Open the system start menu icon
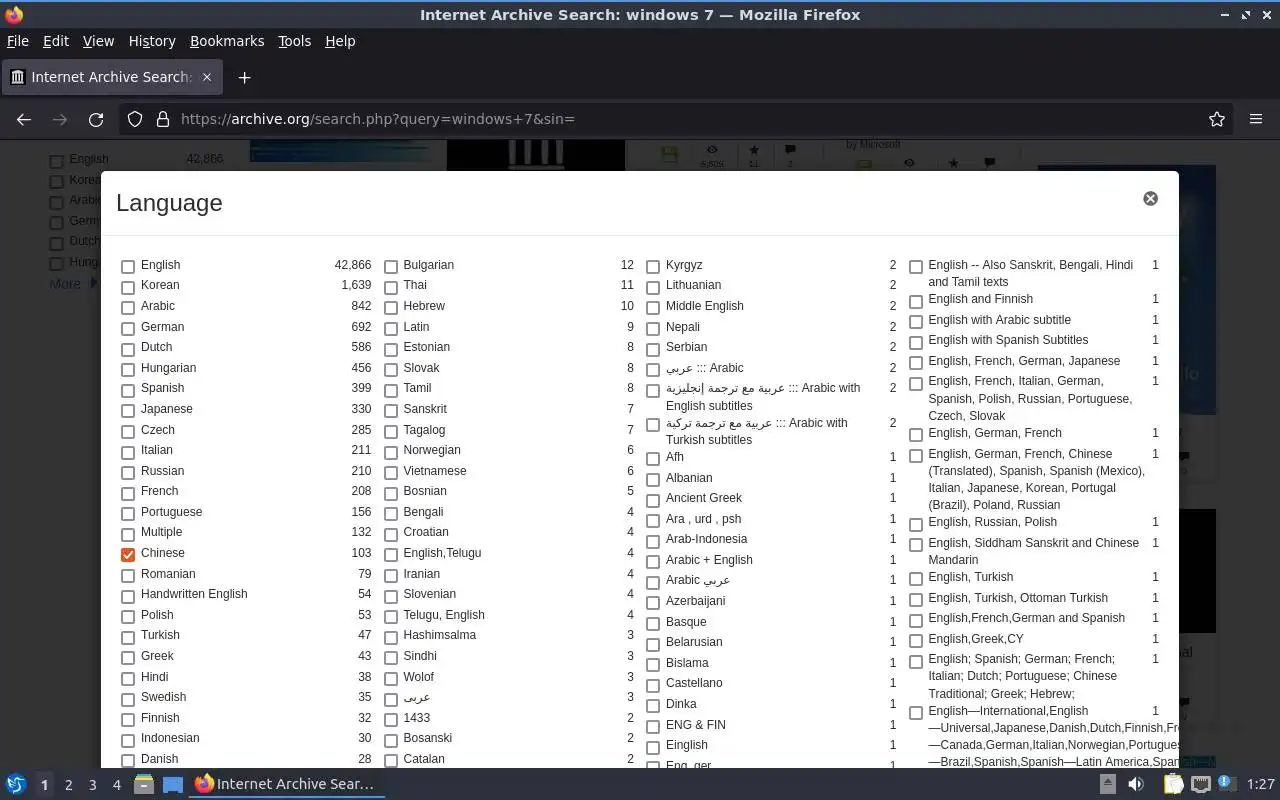 tap(15, 784)
